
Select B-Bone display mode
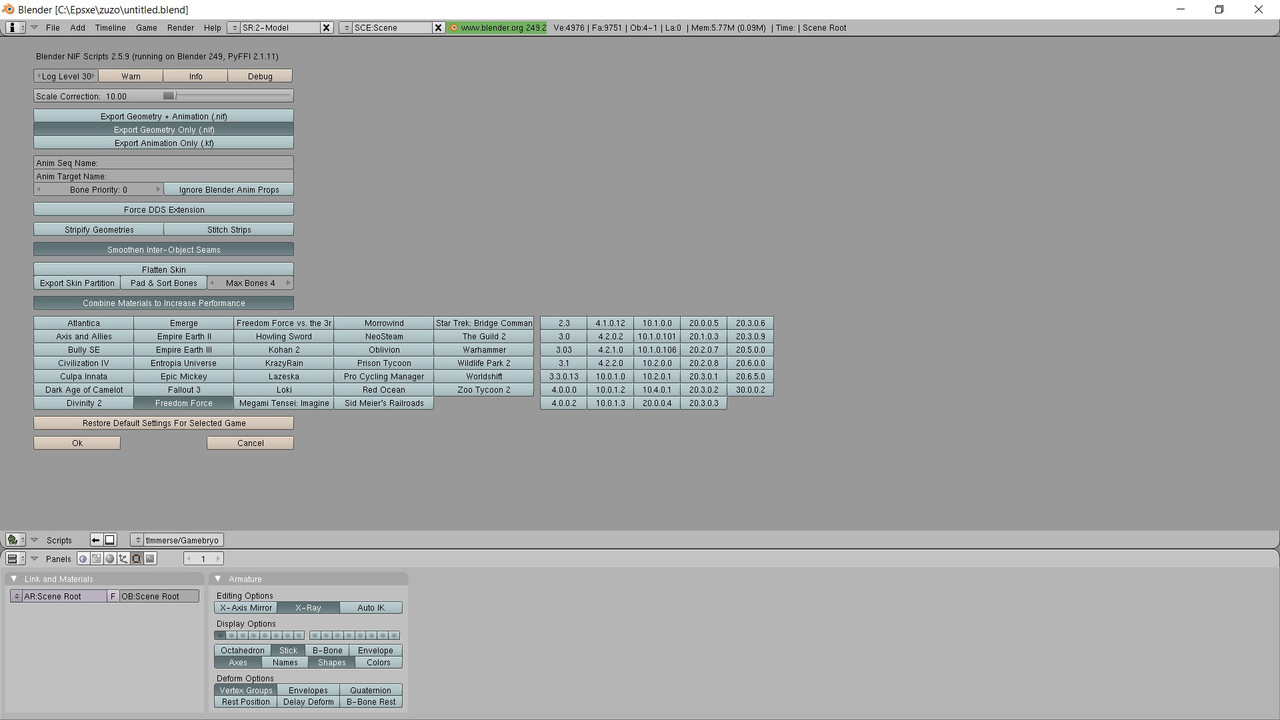tap(327, 651)
